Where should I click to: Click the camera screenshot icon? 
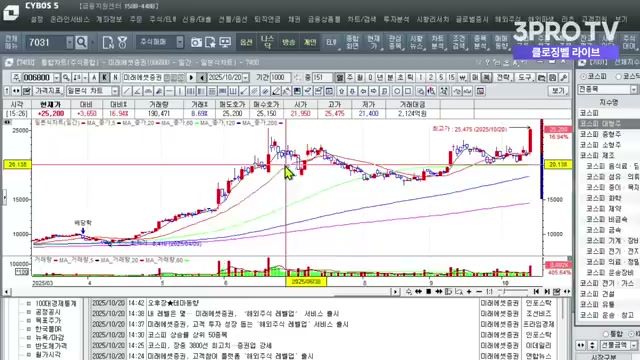(x=196, y=42)
